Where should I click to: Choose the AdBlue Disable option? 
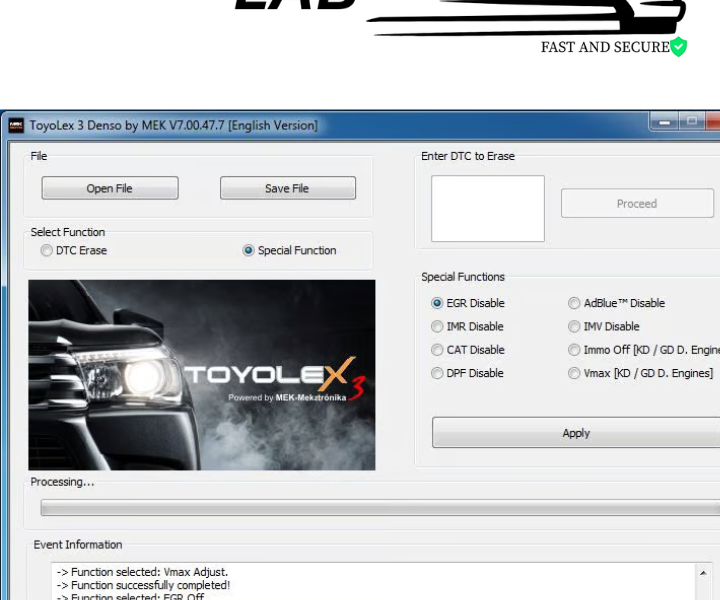(575, 303)
